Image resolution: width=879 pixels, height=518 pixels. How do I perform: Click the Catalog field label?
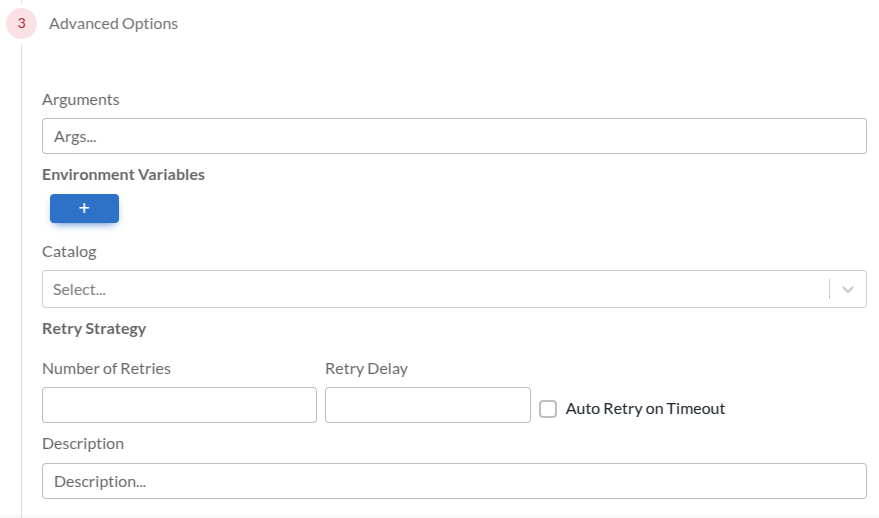coord(69,251)
